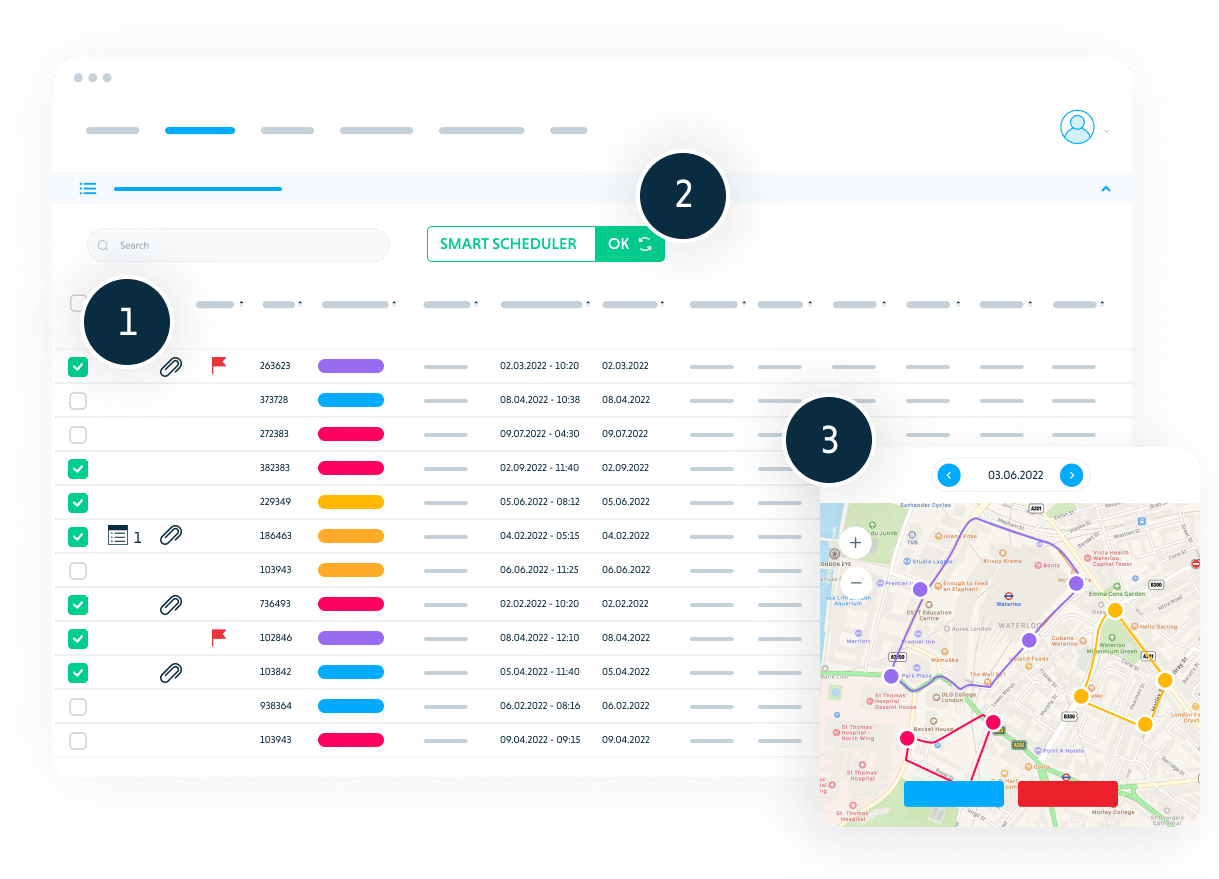The width and height of the screenshot is (1219, 879).
Task: Go to previous date on map panel
Action: 949,475
